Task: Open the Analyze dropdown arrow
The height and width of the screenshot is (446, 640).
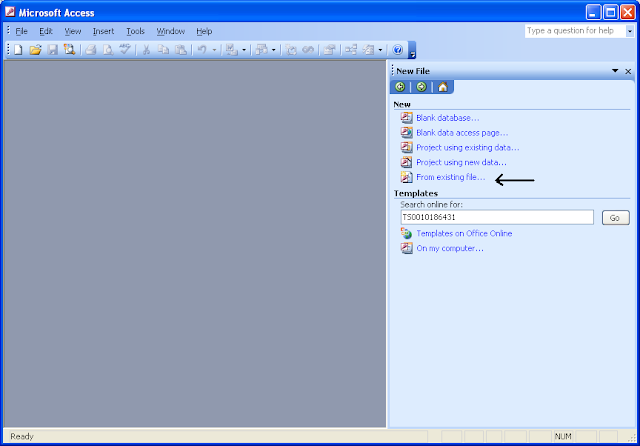Action: point(273,50)
